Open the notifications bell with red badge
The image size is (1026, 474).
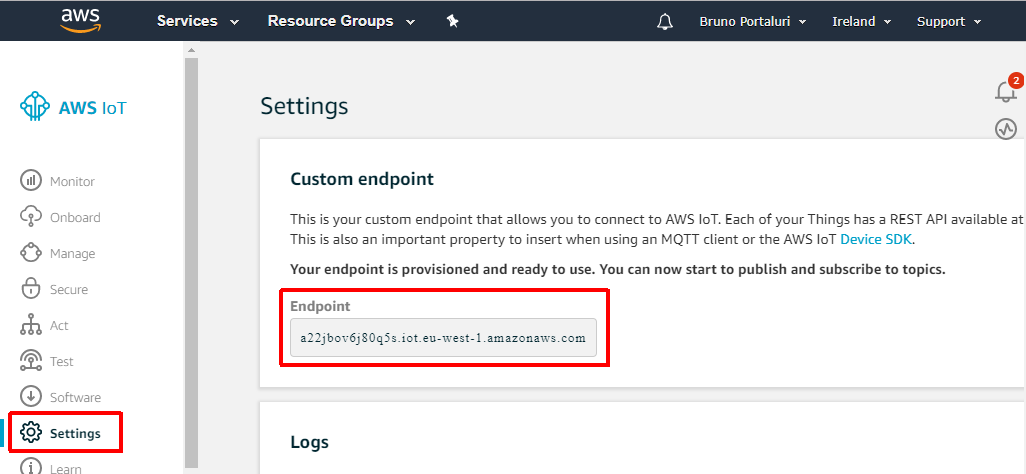click(x=1007, y=91)
